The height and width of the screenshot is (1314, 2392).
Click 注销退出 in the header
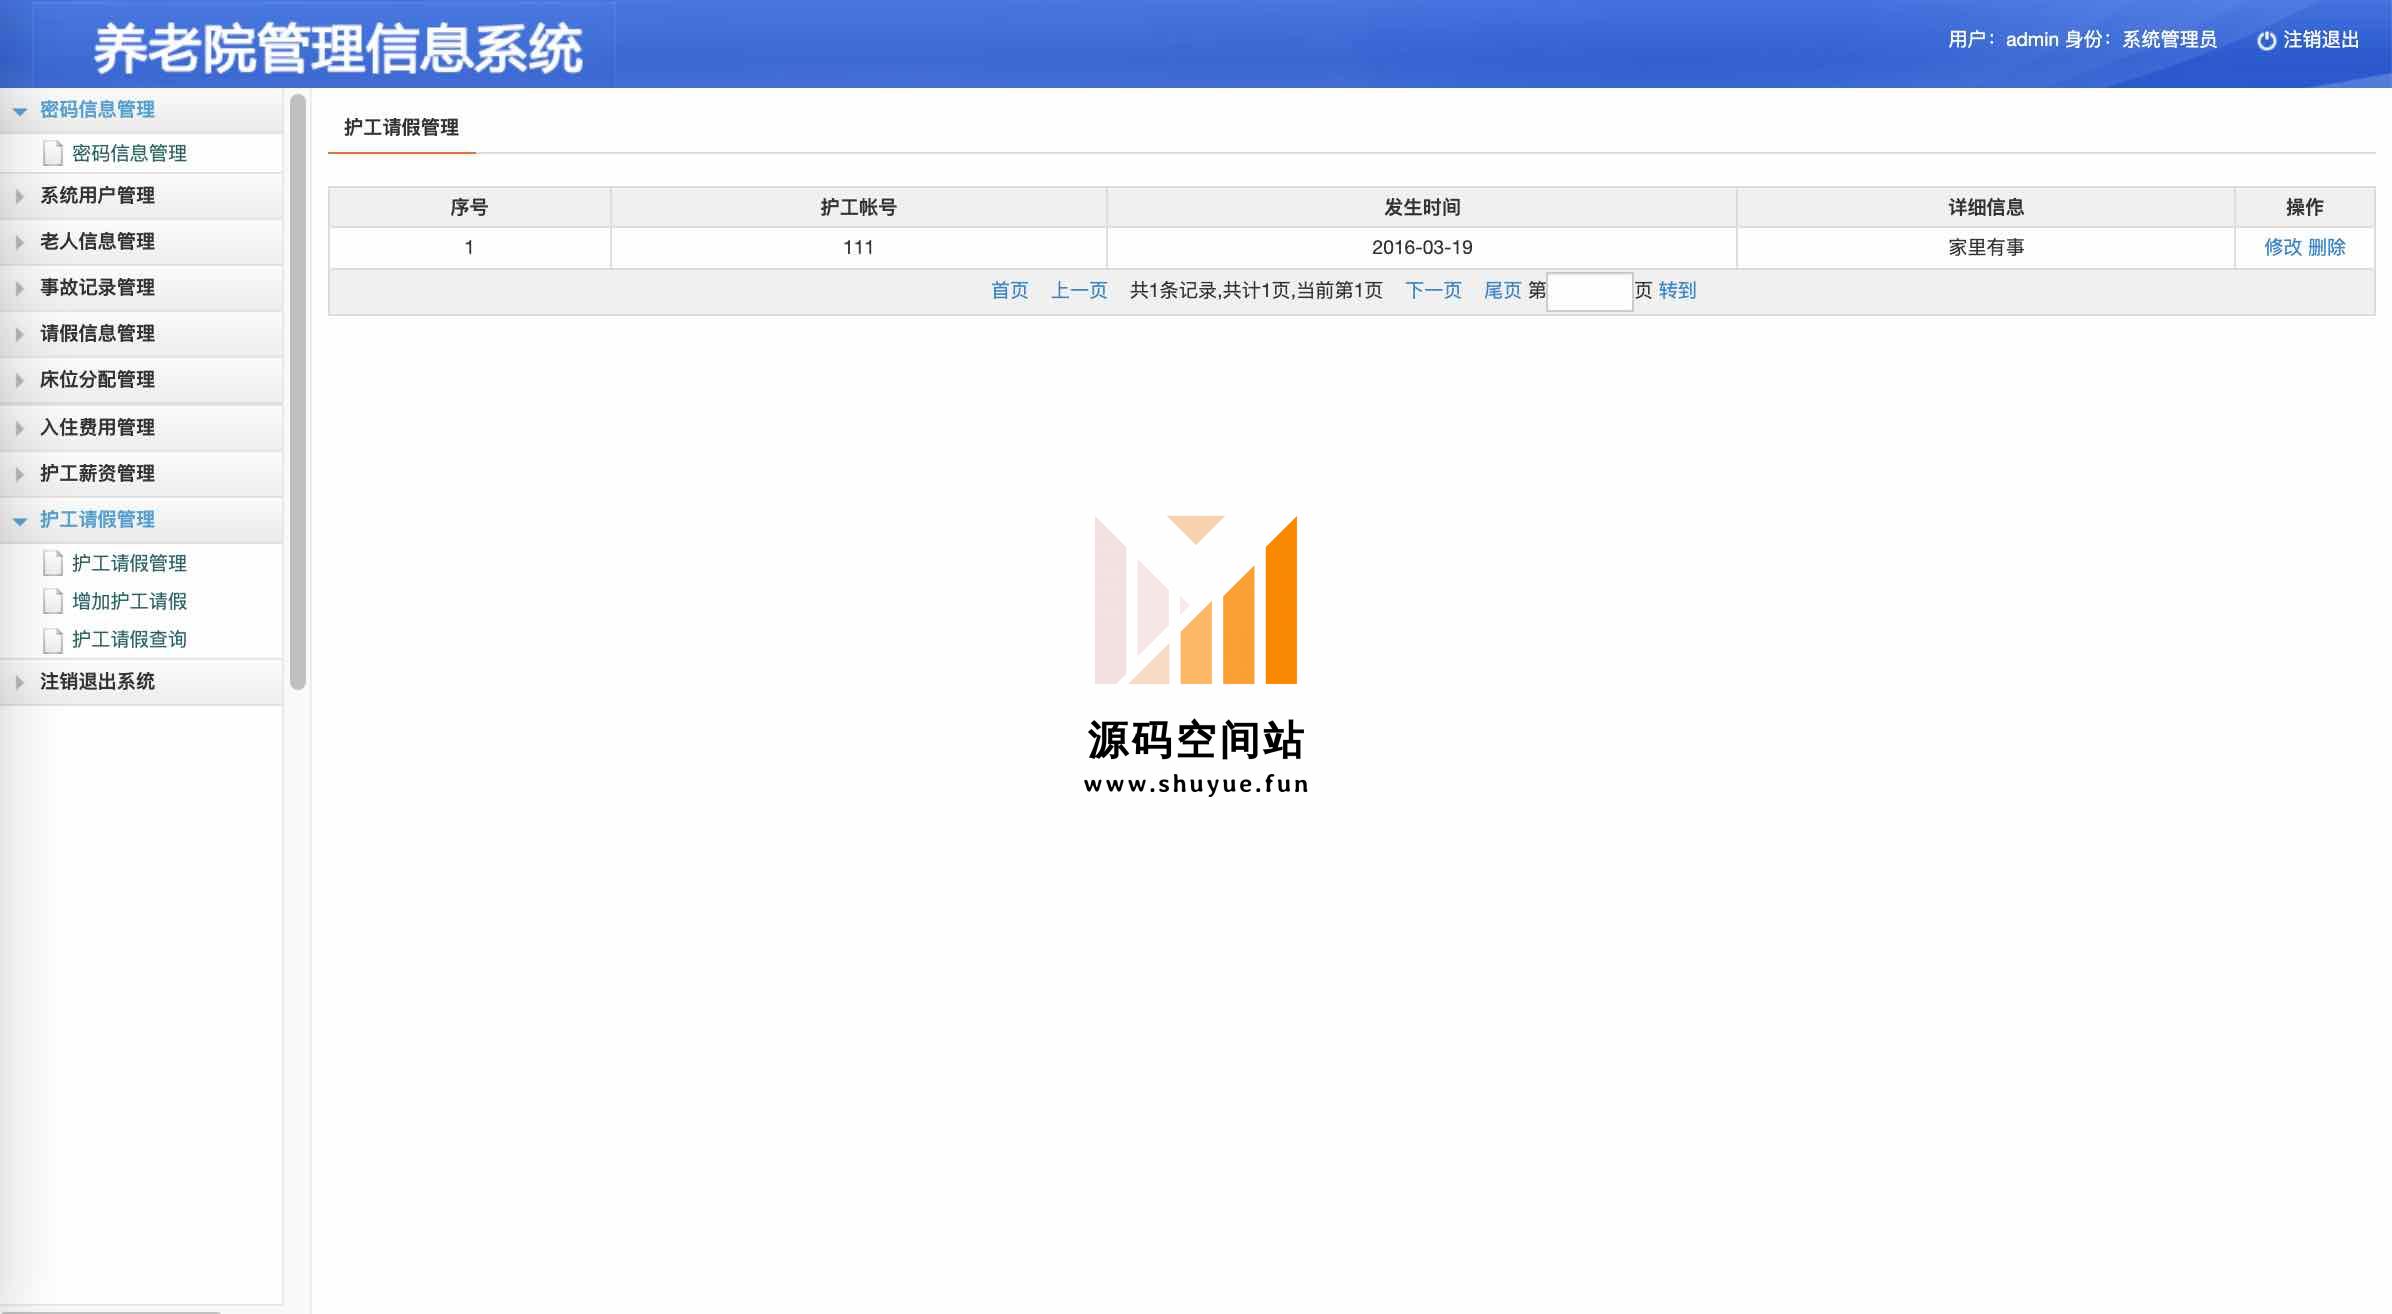pyautogui.click(x=2320, y=40)
